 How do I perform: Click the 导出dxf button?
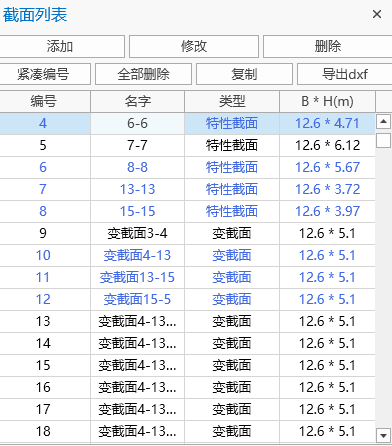pos(345,74)
